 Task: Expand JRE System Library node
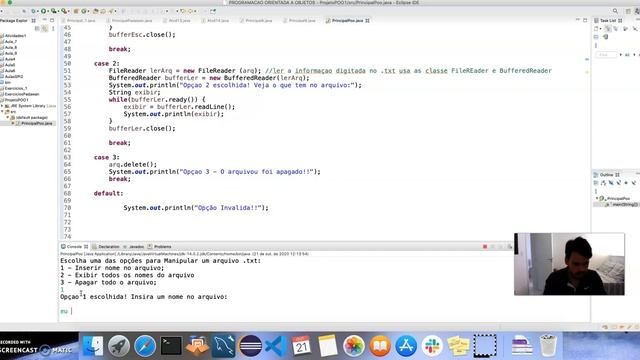pos(2,106)
